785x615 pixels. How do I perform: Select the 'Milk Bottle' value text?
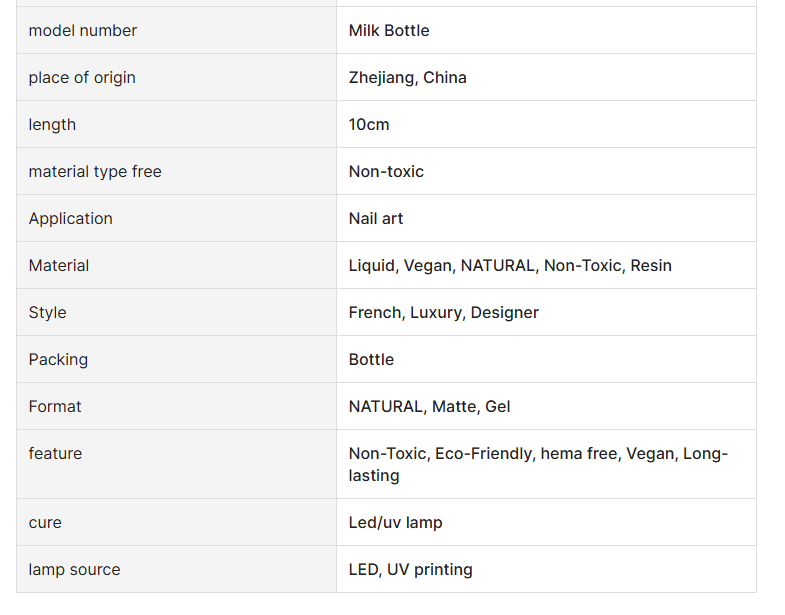[388, 31]
